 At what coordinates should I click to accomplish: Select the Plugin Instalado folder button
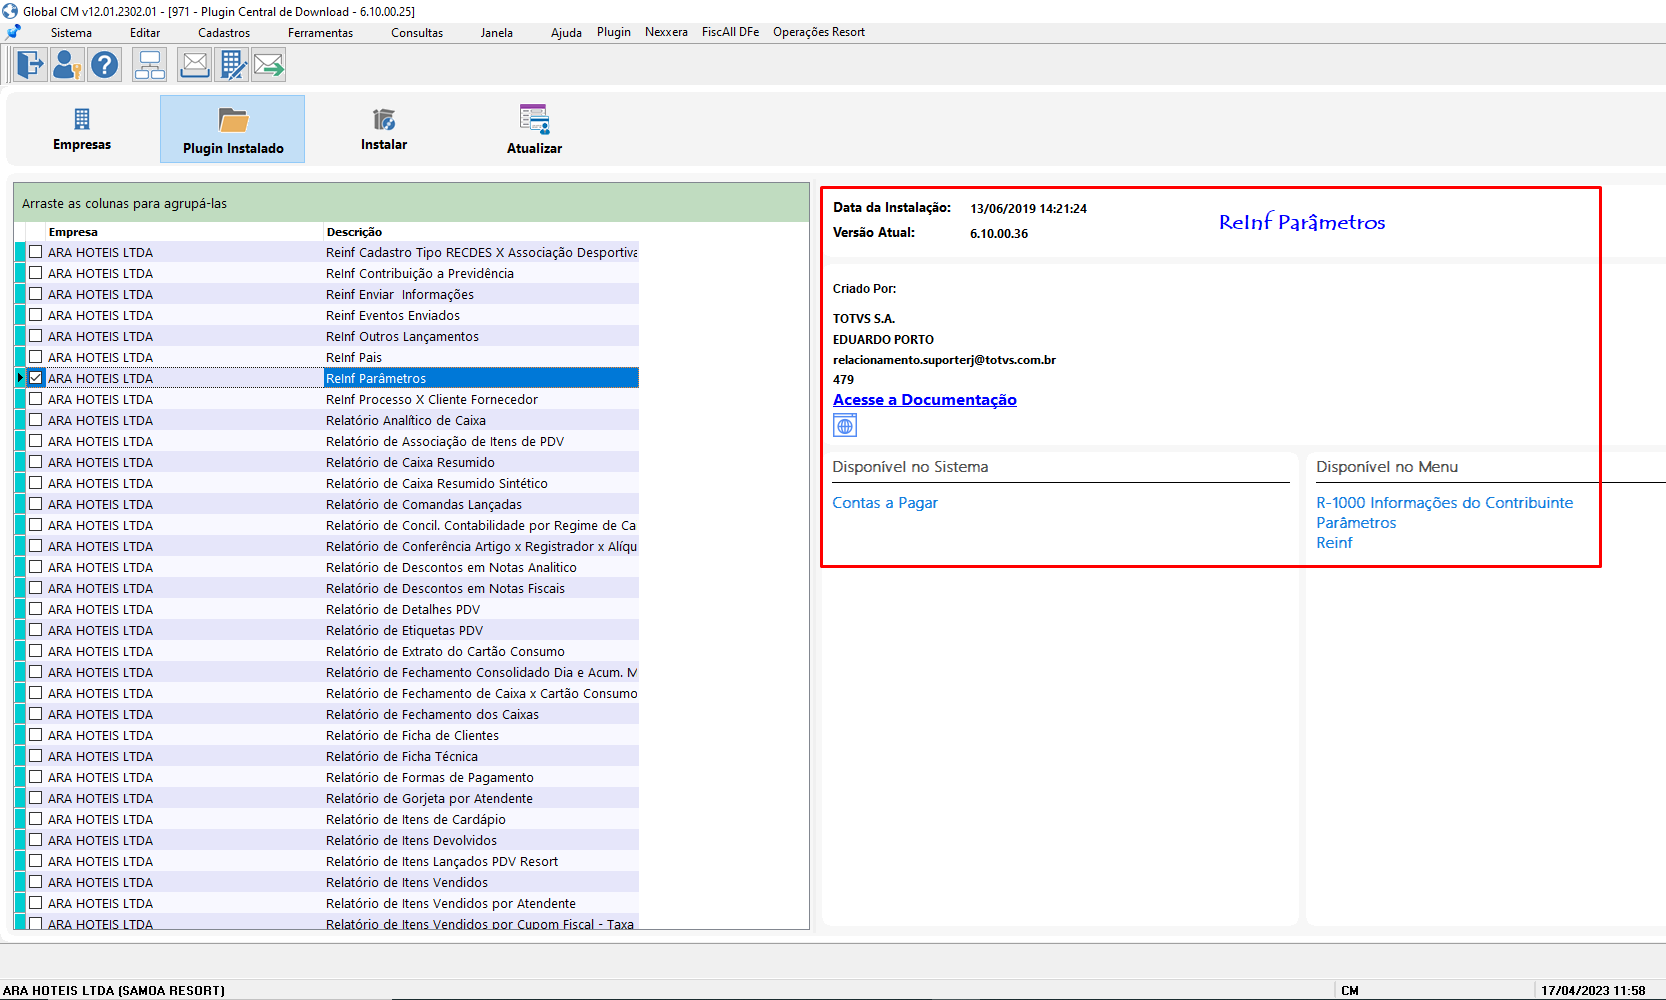tap(233, 129)
